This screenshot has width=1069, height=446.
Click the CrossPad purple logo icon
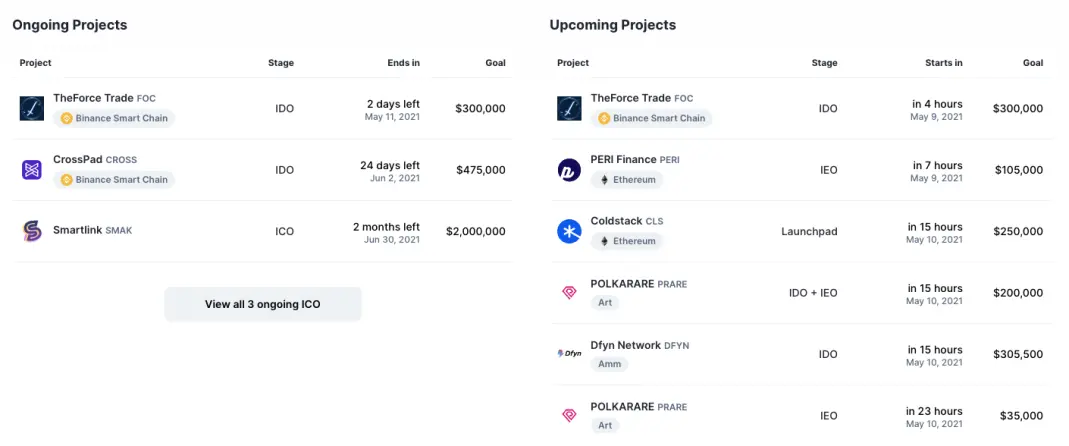[32, 170]
